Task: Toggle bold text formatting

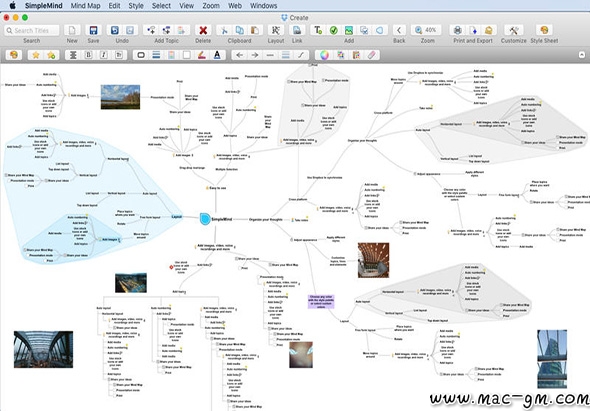Action: click(88, 55)
